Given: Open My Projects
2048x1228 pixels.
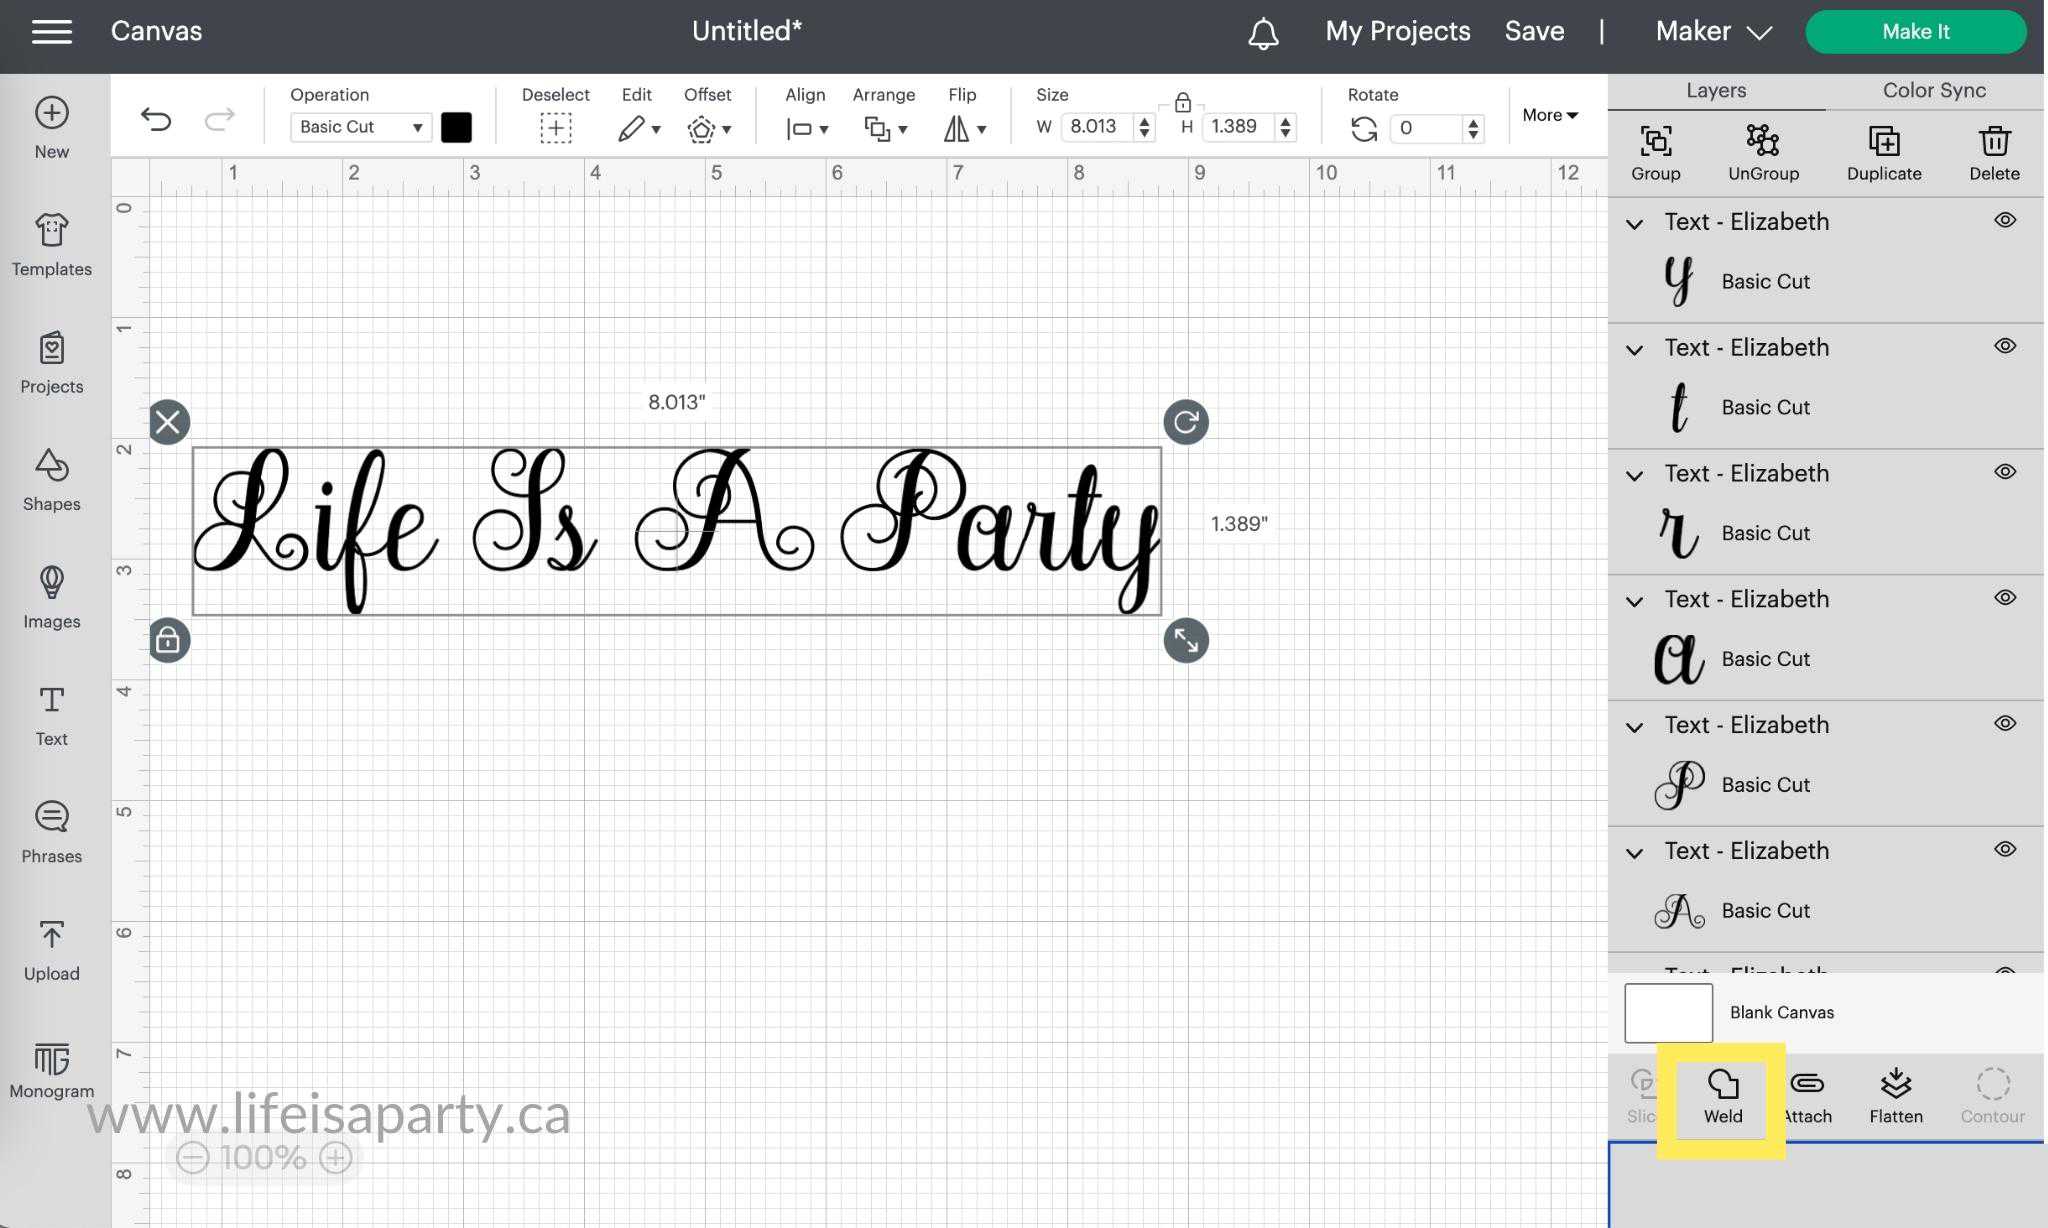Looking at the screenshot, I should tap(1397, 32).
